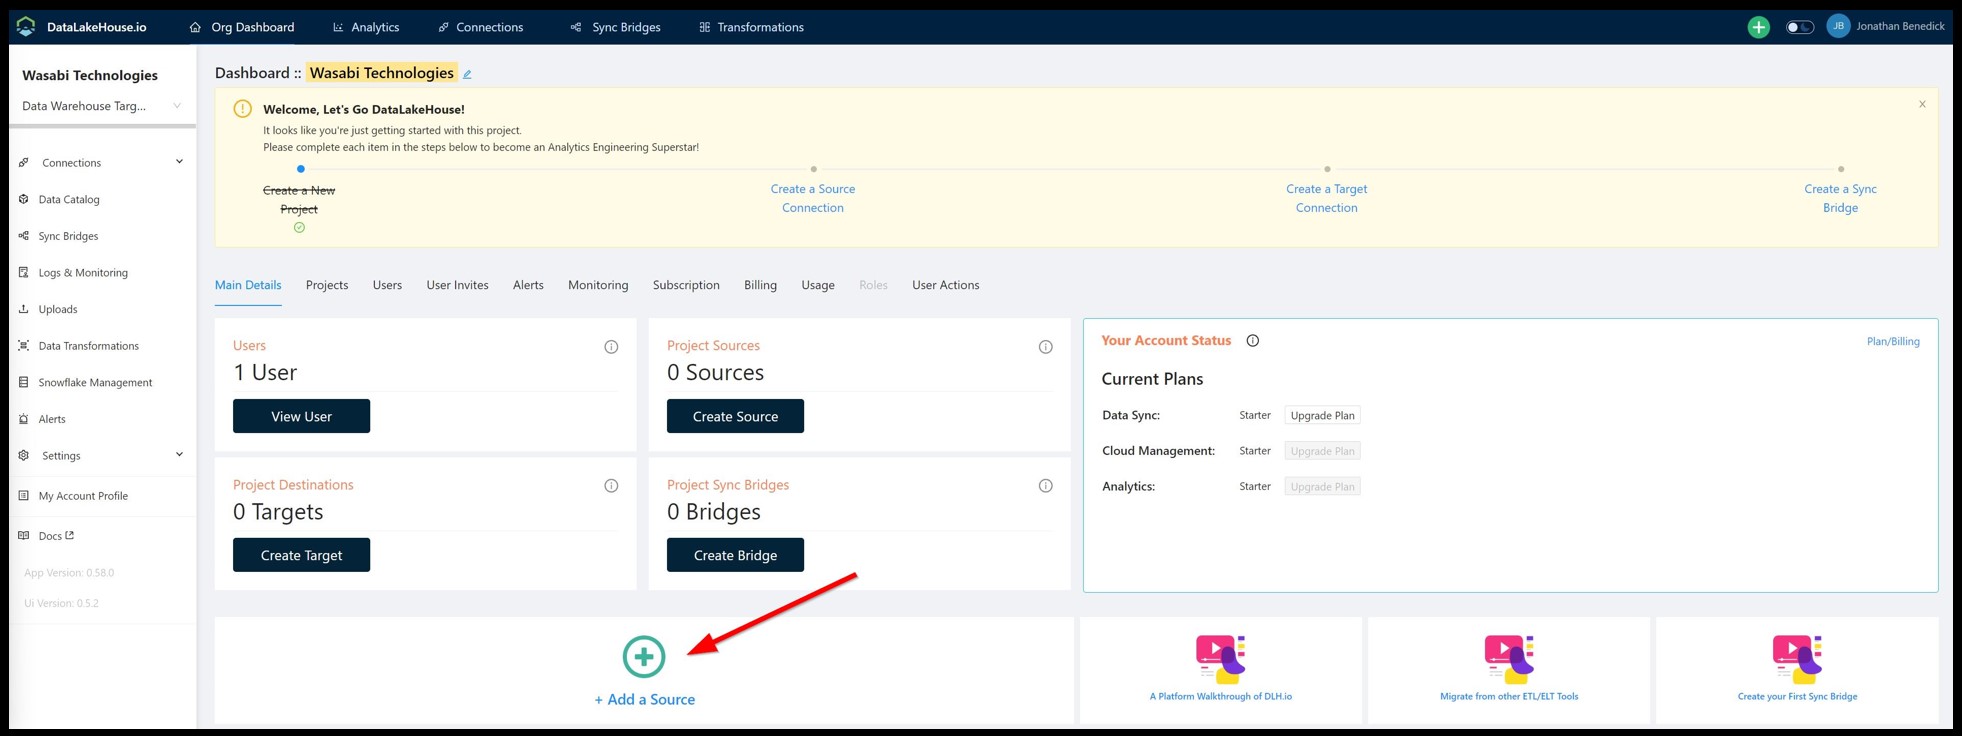This screenshot has width=1962, height=736.
Task: Open Data Transformations in sidebar
Action: coord(88,346)
